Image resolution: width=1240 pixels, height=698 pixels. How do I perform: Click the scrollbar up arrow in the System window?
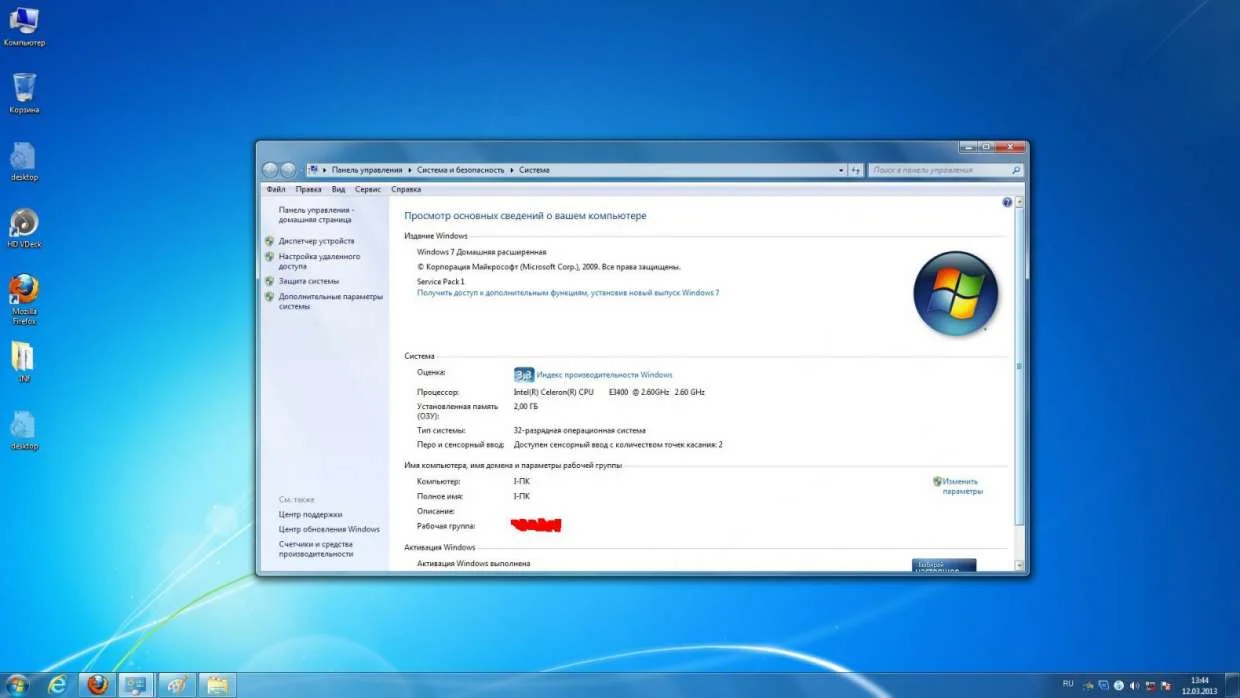(x=1020, y=202)
